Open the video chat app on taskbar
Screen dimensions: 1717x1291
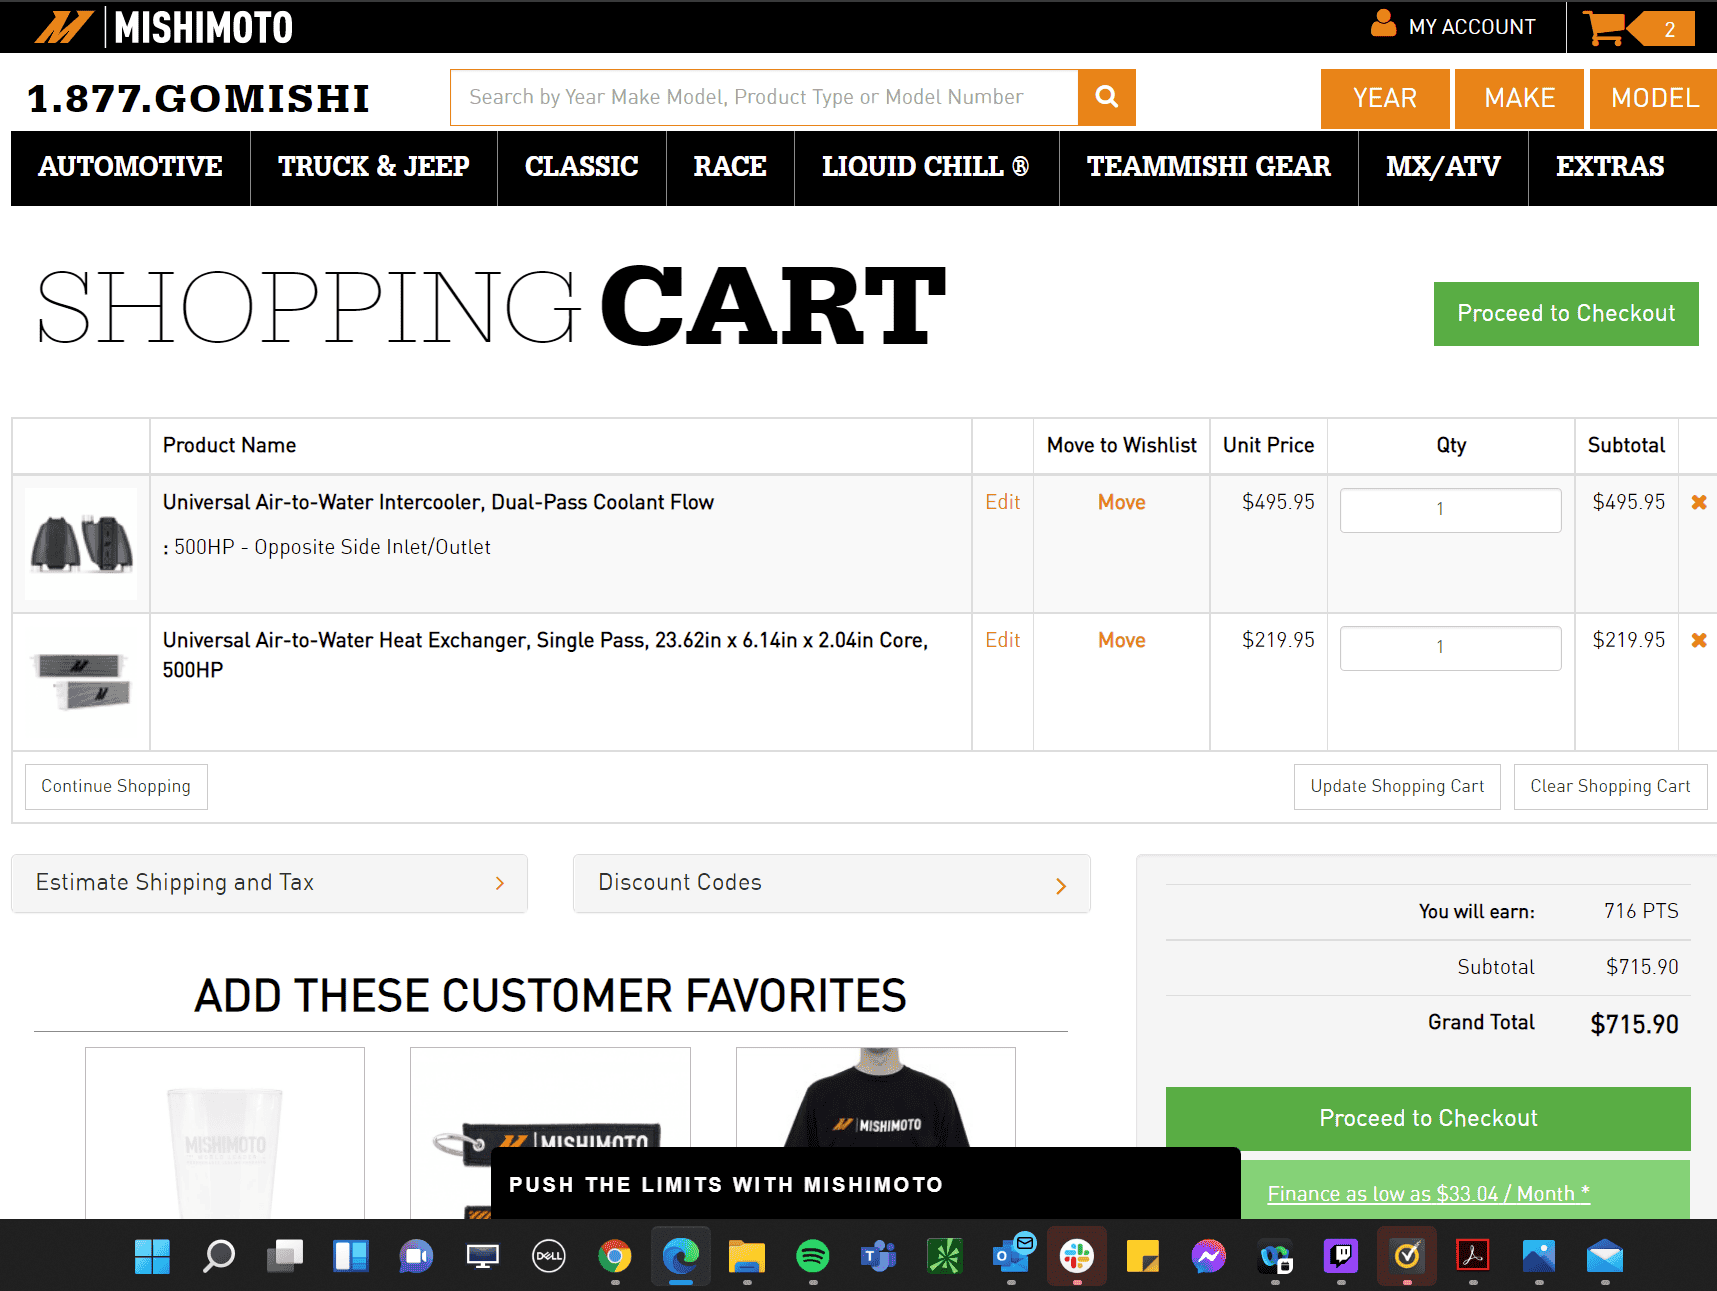click(x=417, y=1256)
